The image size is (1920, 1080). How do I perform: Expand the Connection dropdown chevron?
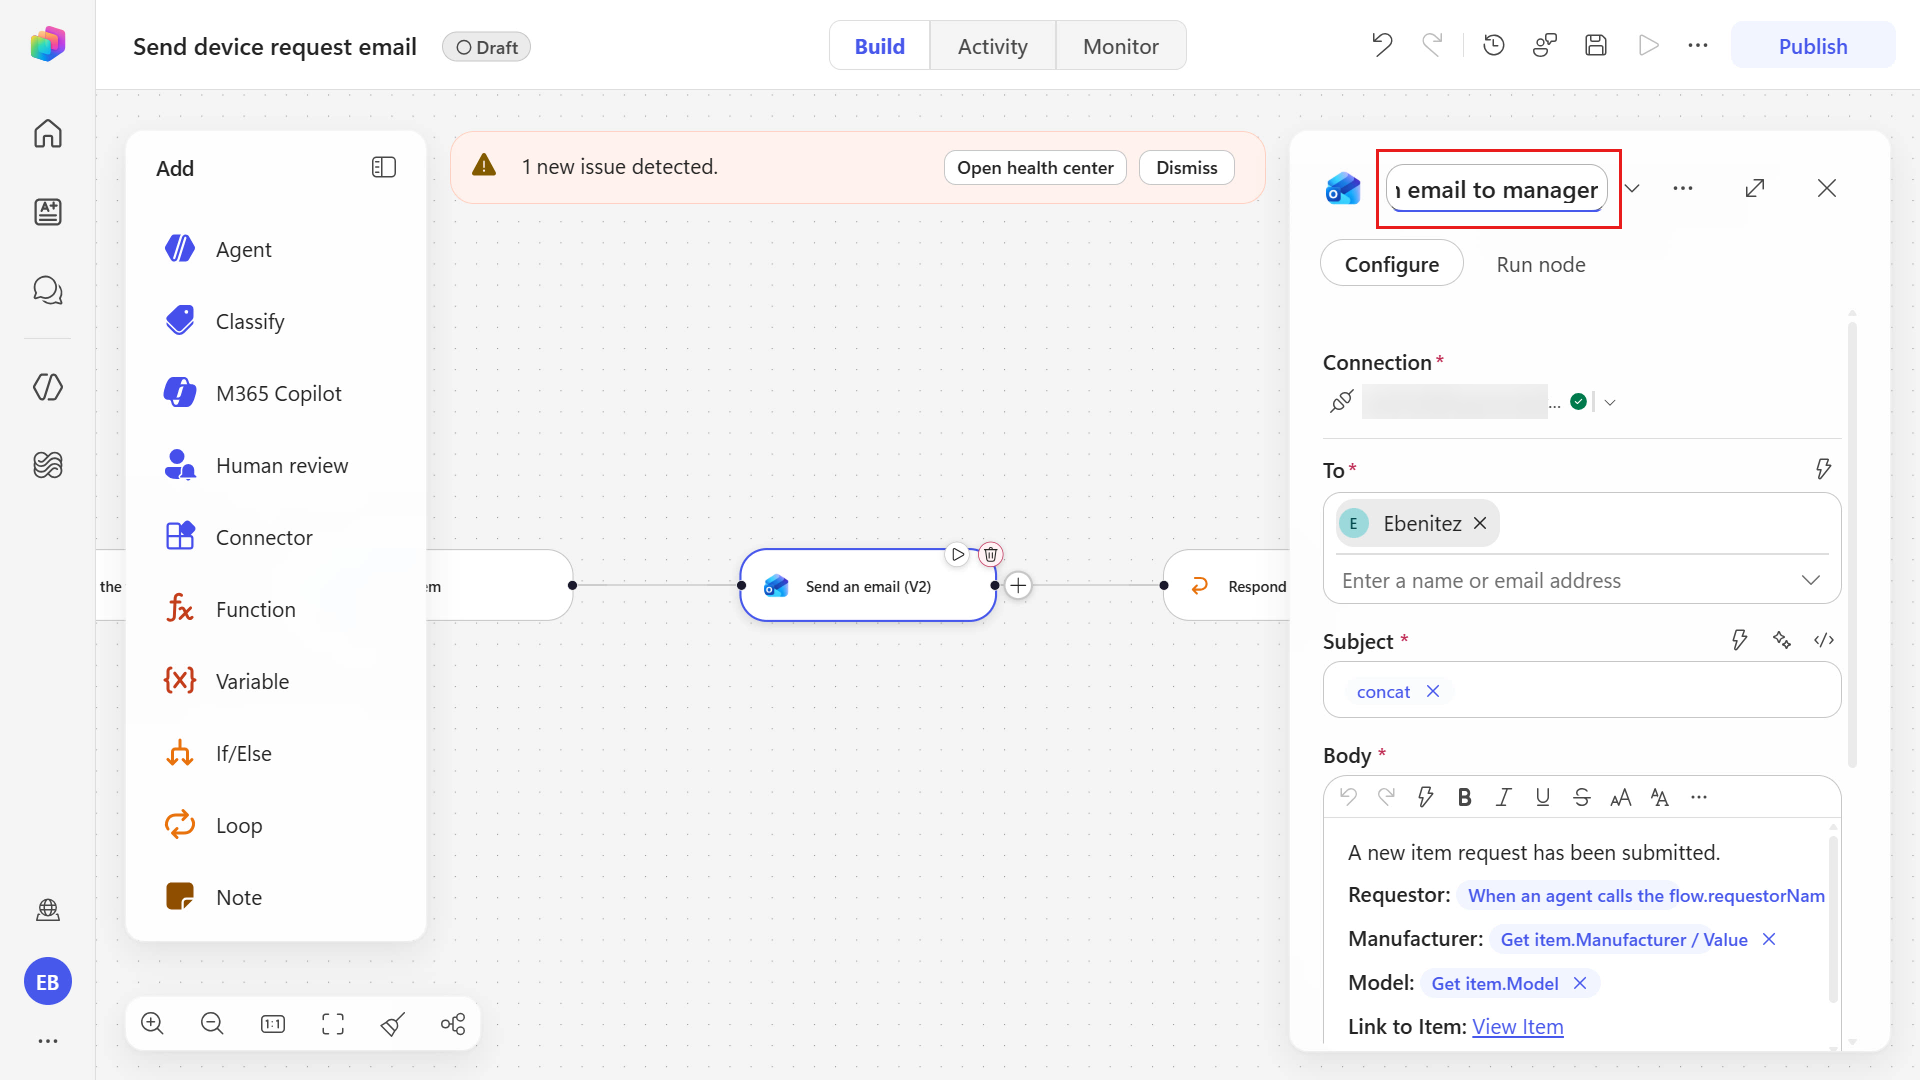click(1610, 402)
